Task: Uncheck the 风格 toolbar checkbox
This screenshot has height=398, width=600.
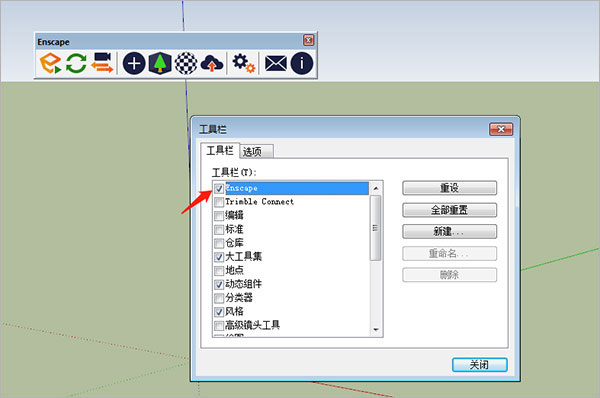Action: coord(219,312)
